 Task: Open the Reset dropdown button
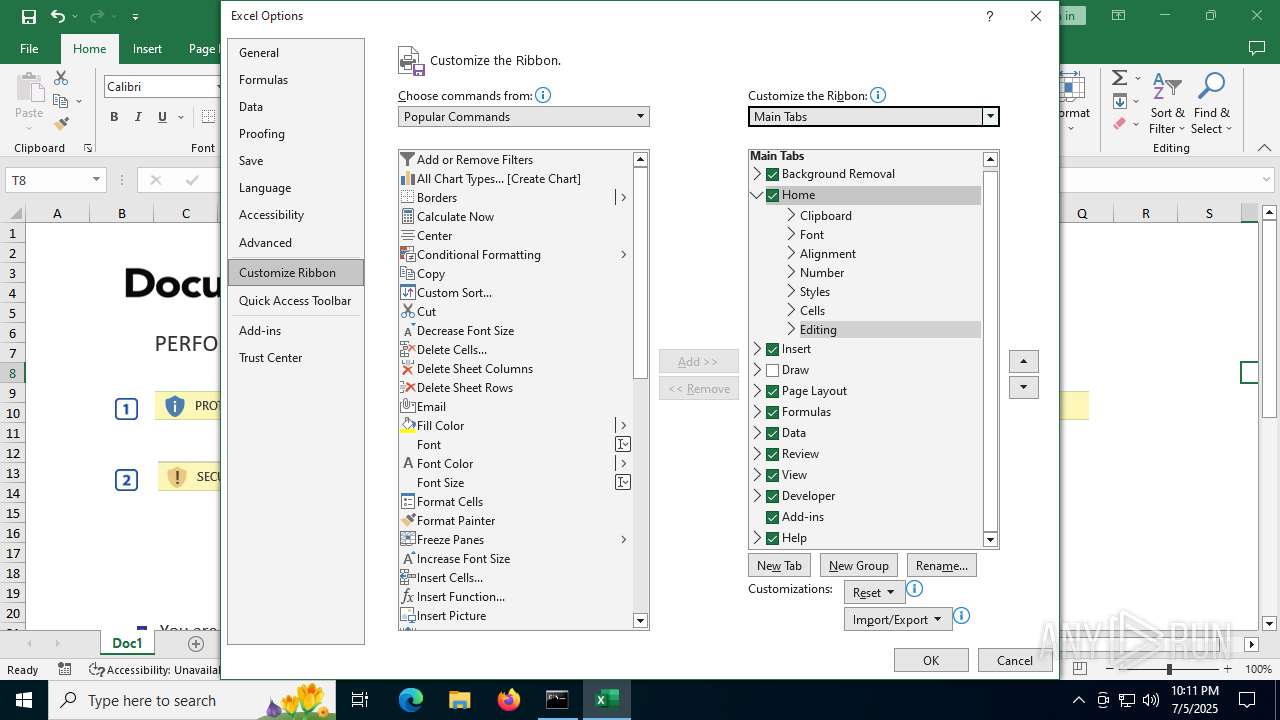(874, 592)
